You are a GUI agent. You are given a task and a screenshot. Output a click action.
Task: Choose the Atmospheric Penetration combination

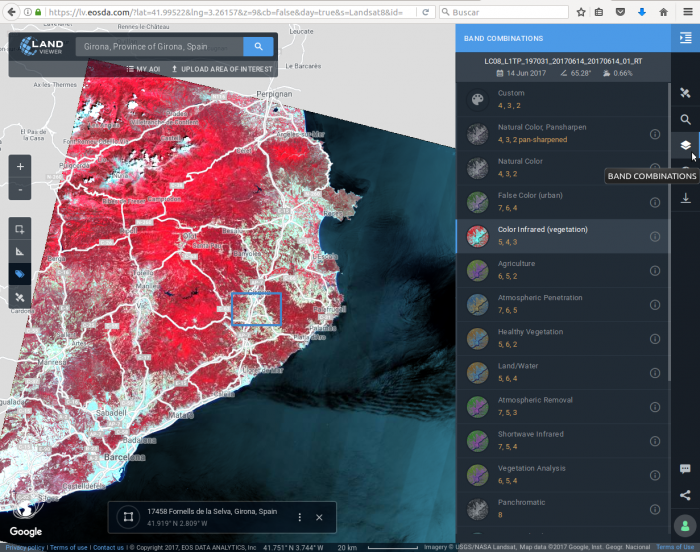(x=563, y=304)
